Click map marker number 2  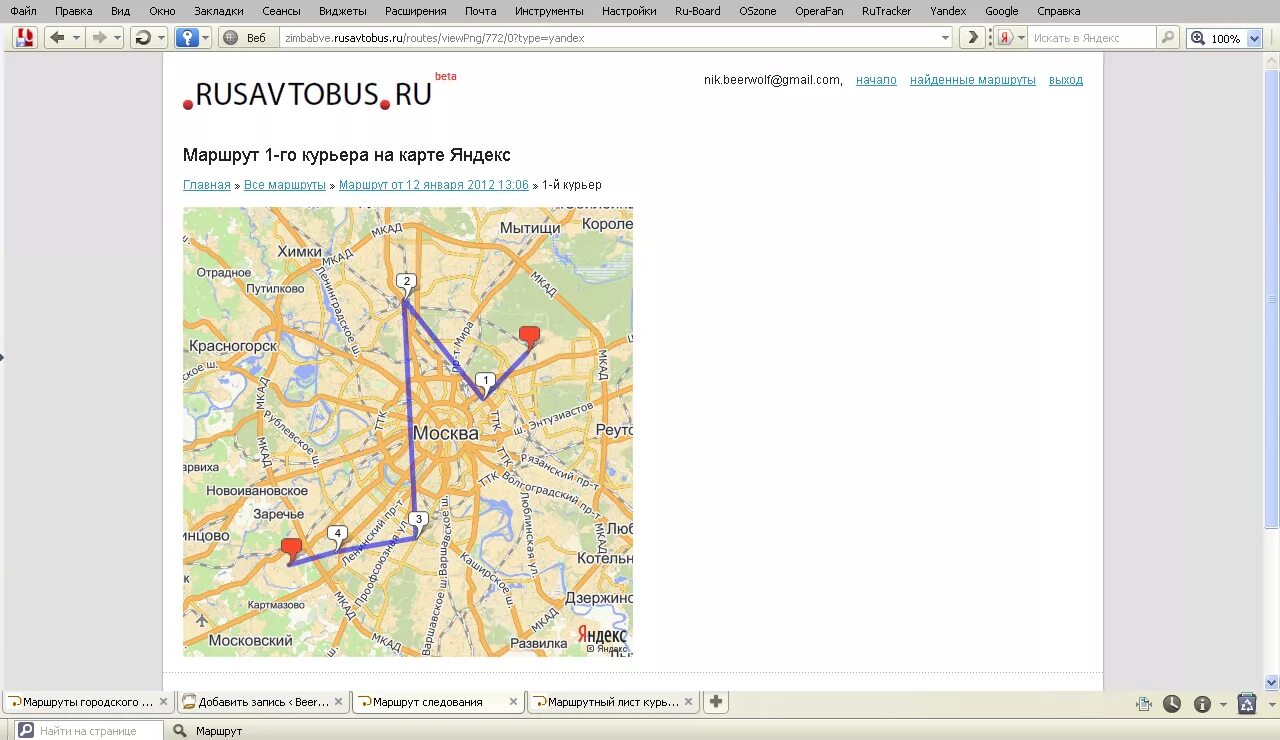point(405,282)
